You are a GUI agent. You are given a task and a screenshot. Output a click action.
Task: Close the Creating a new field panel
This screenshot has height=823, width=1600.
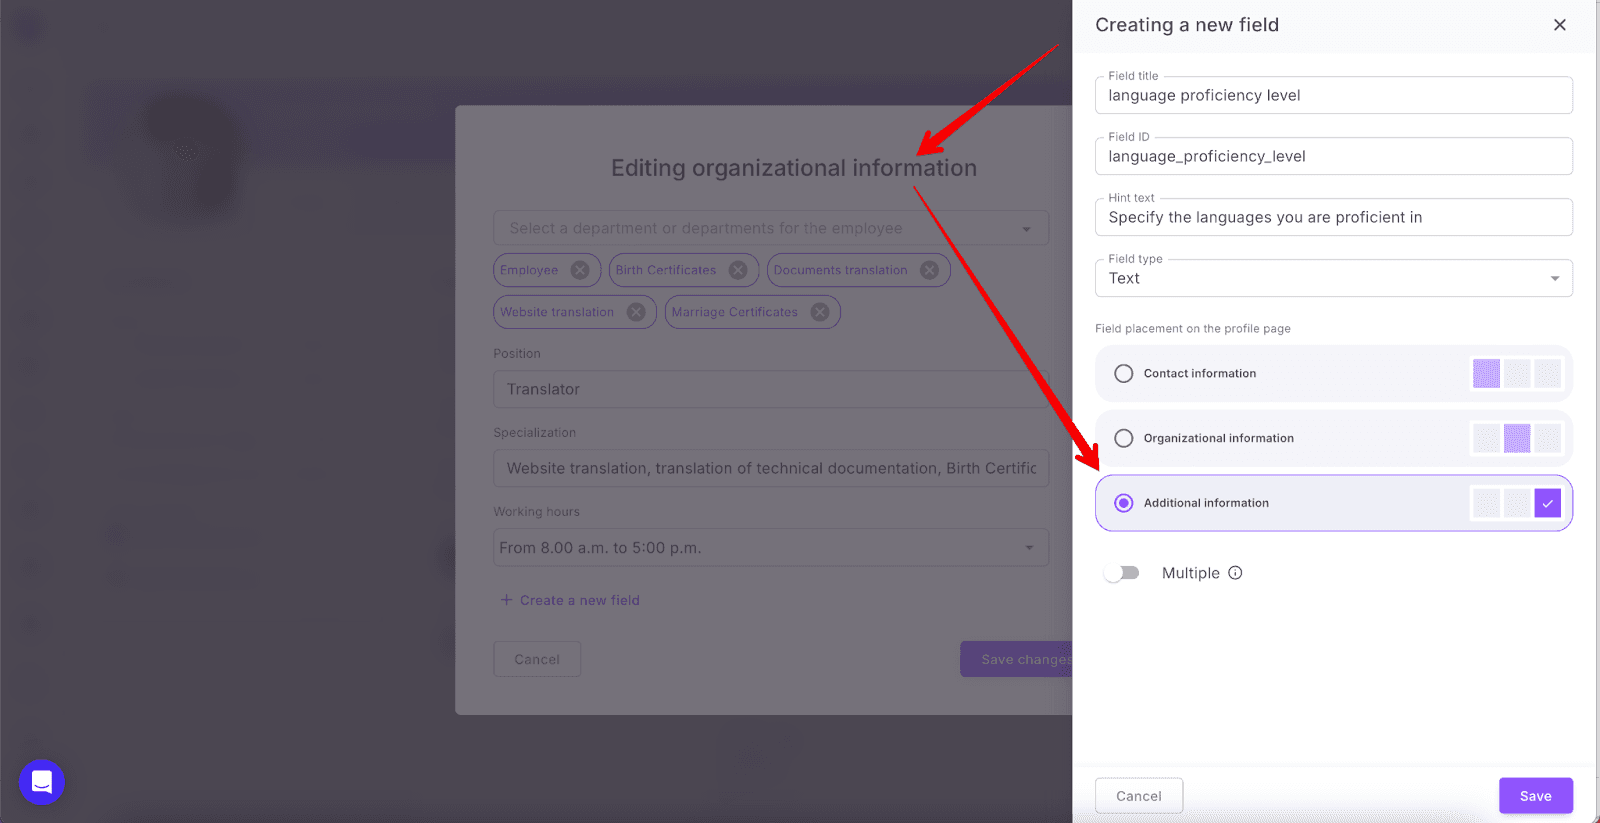pos(1559,25)
